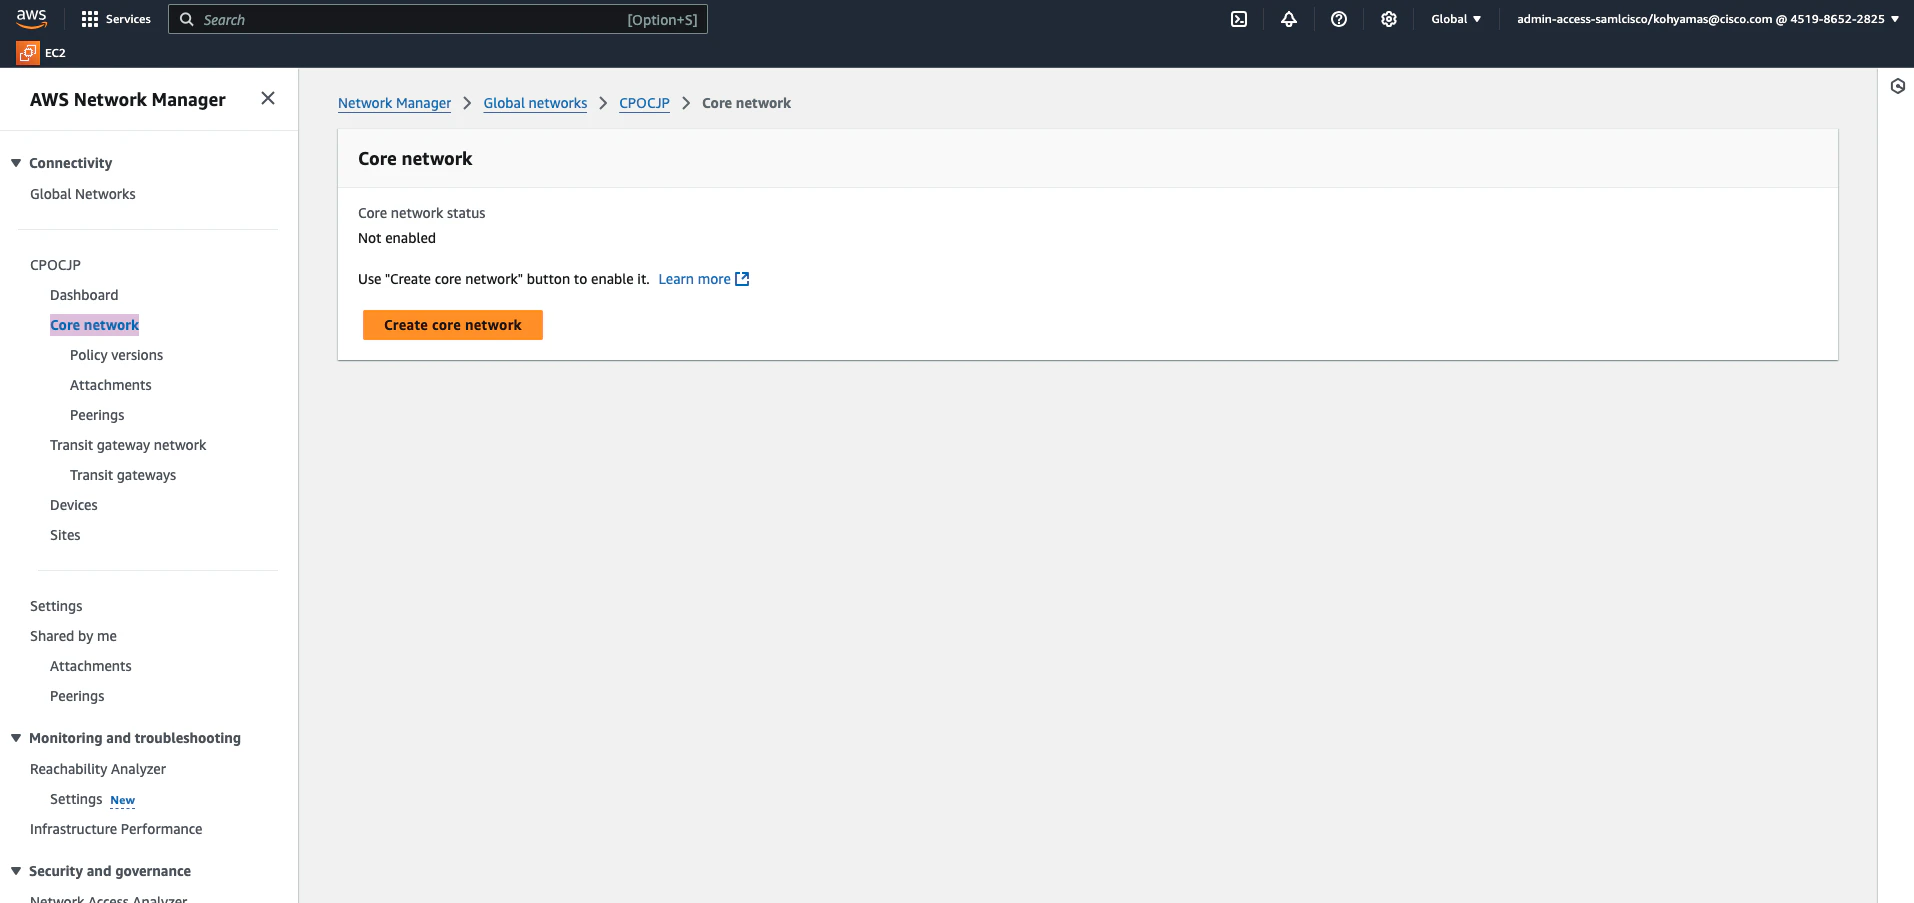Open Sites in sidebar
The height and width of the screenshot is (903, 1914).
pyautogui.click(x=65, y=535)
